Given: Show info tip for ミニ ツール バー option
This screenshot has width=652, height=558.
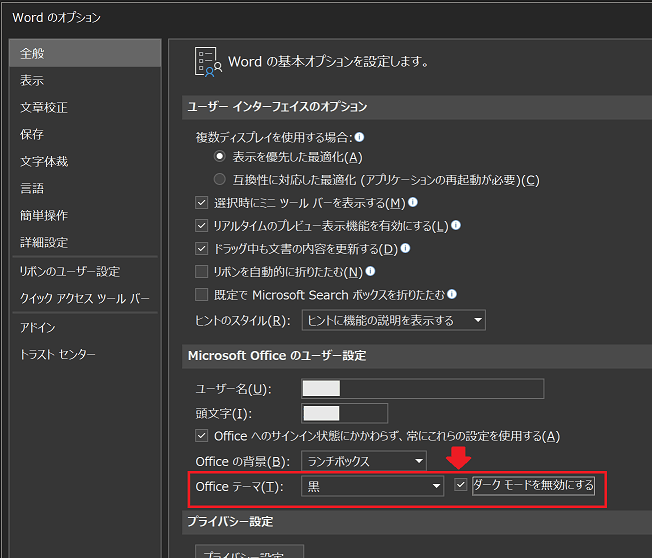Looking at the screenshot, I should (x=412, y=202).
